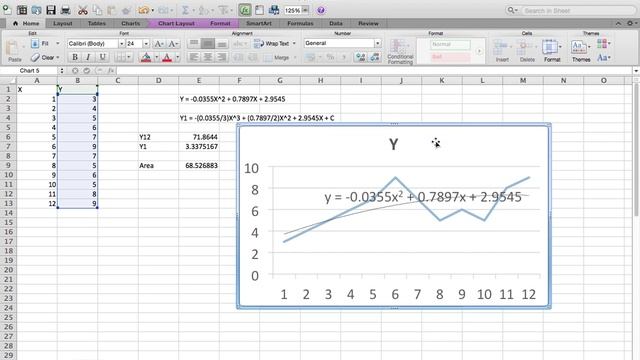Toggle Bold formatting
Image resolution: width=640 pixels, height=360 pixels.
tap(75, 57)
